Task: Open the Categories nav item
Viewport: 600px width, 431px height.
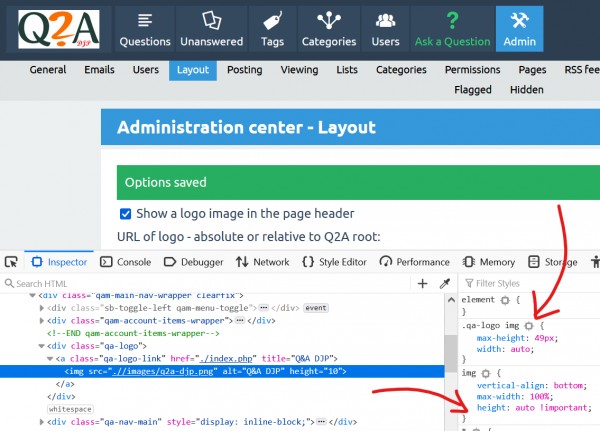Action: point(329,29)
